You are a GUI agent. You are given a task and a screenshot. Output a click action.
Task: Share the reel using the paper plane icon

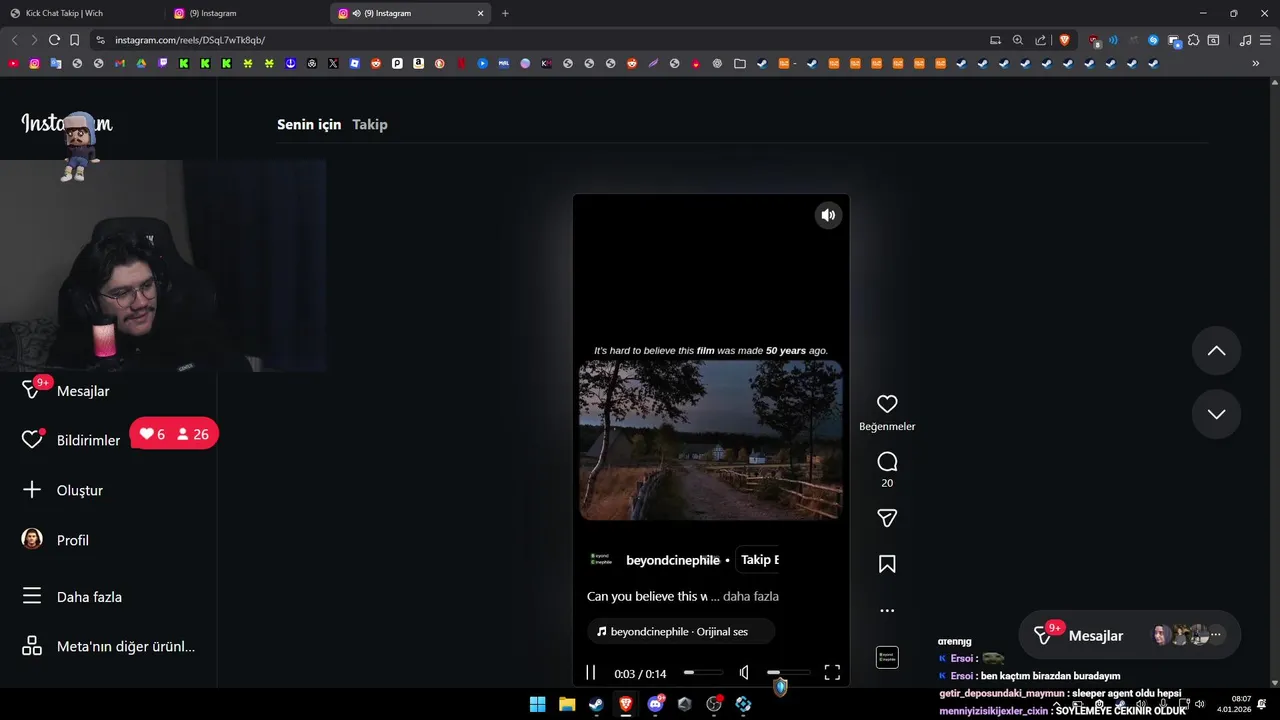887,518
